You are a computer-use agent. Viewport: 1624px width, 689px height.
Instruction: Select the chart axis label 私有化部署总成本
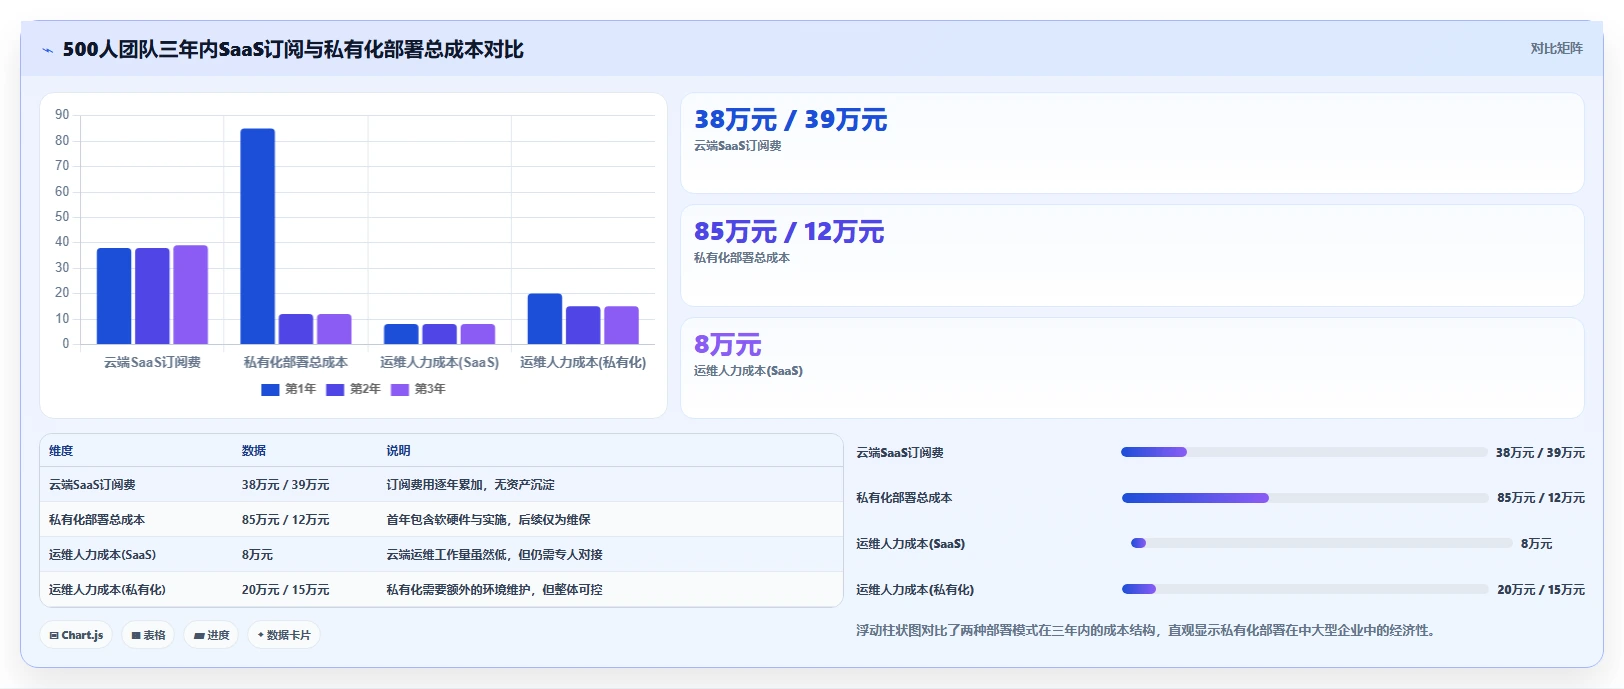[296, 362]
